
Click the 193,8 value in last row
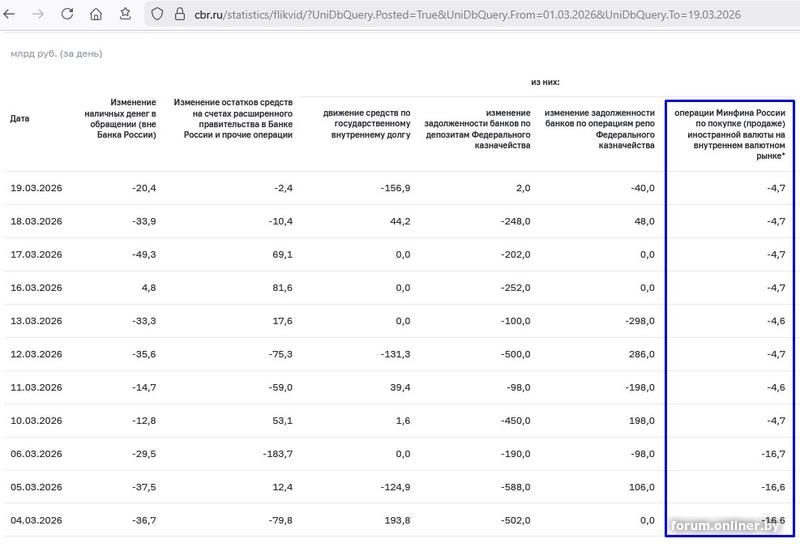tap(398, 520)
